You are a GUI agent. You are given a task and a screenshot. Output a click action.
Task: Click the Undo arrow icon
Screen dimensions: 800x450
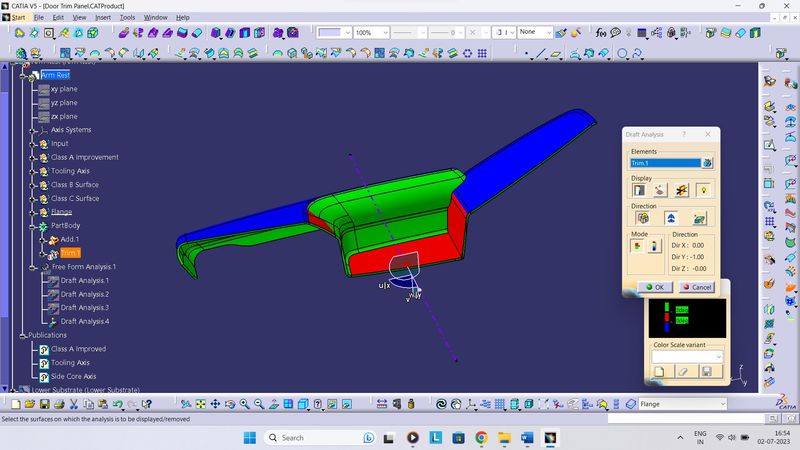coord(118,404)
